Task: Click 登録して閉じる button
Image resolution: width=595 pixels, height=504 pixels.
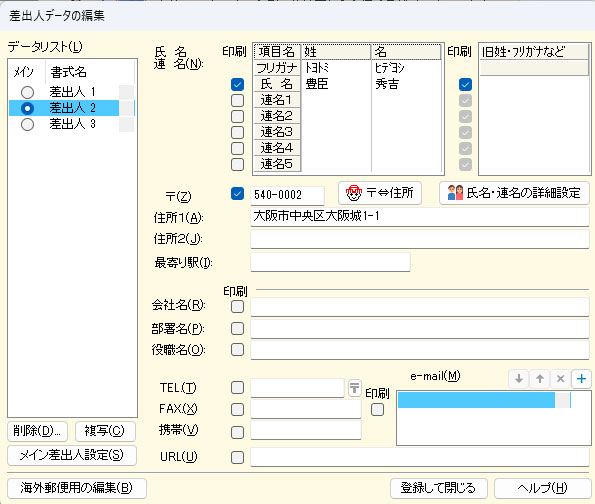Action: pos(439,488)
